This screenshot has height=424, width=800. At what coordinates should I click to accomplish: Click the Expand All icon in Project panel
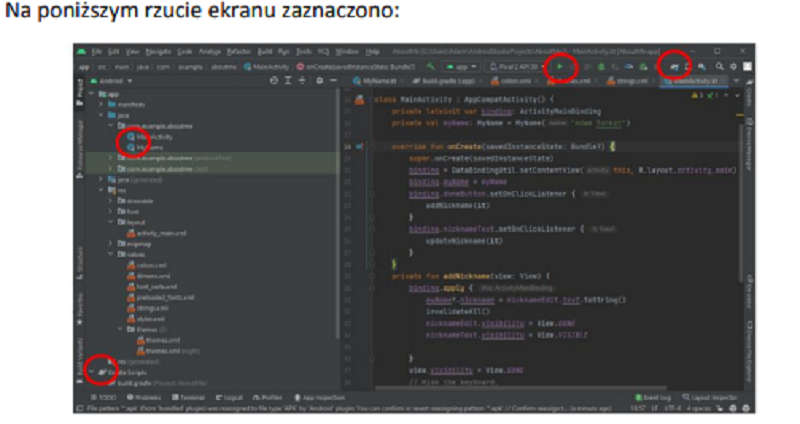click(288, 81)
